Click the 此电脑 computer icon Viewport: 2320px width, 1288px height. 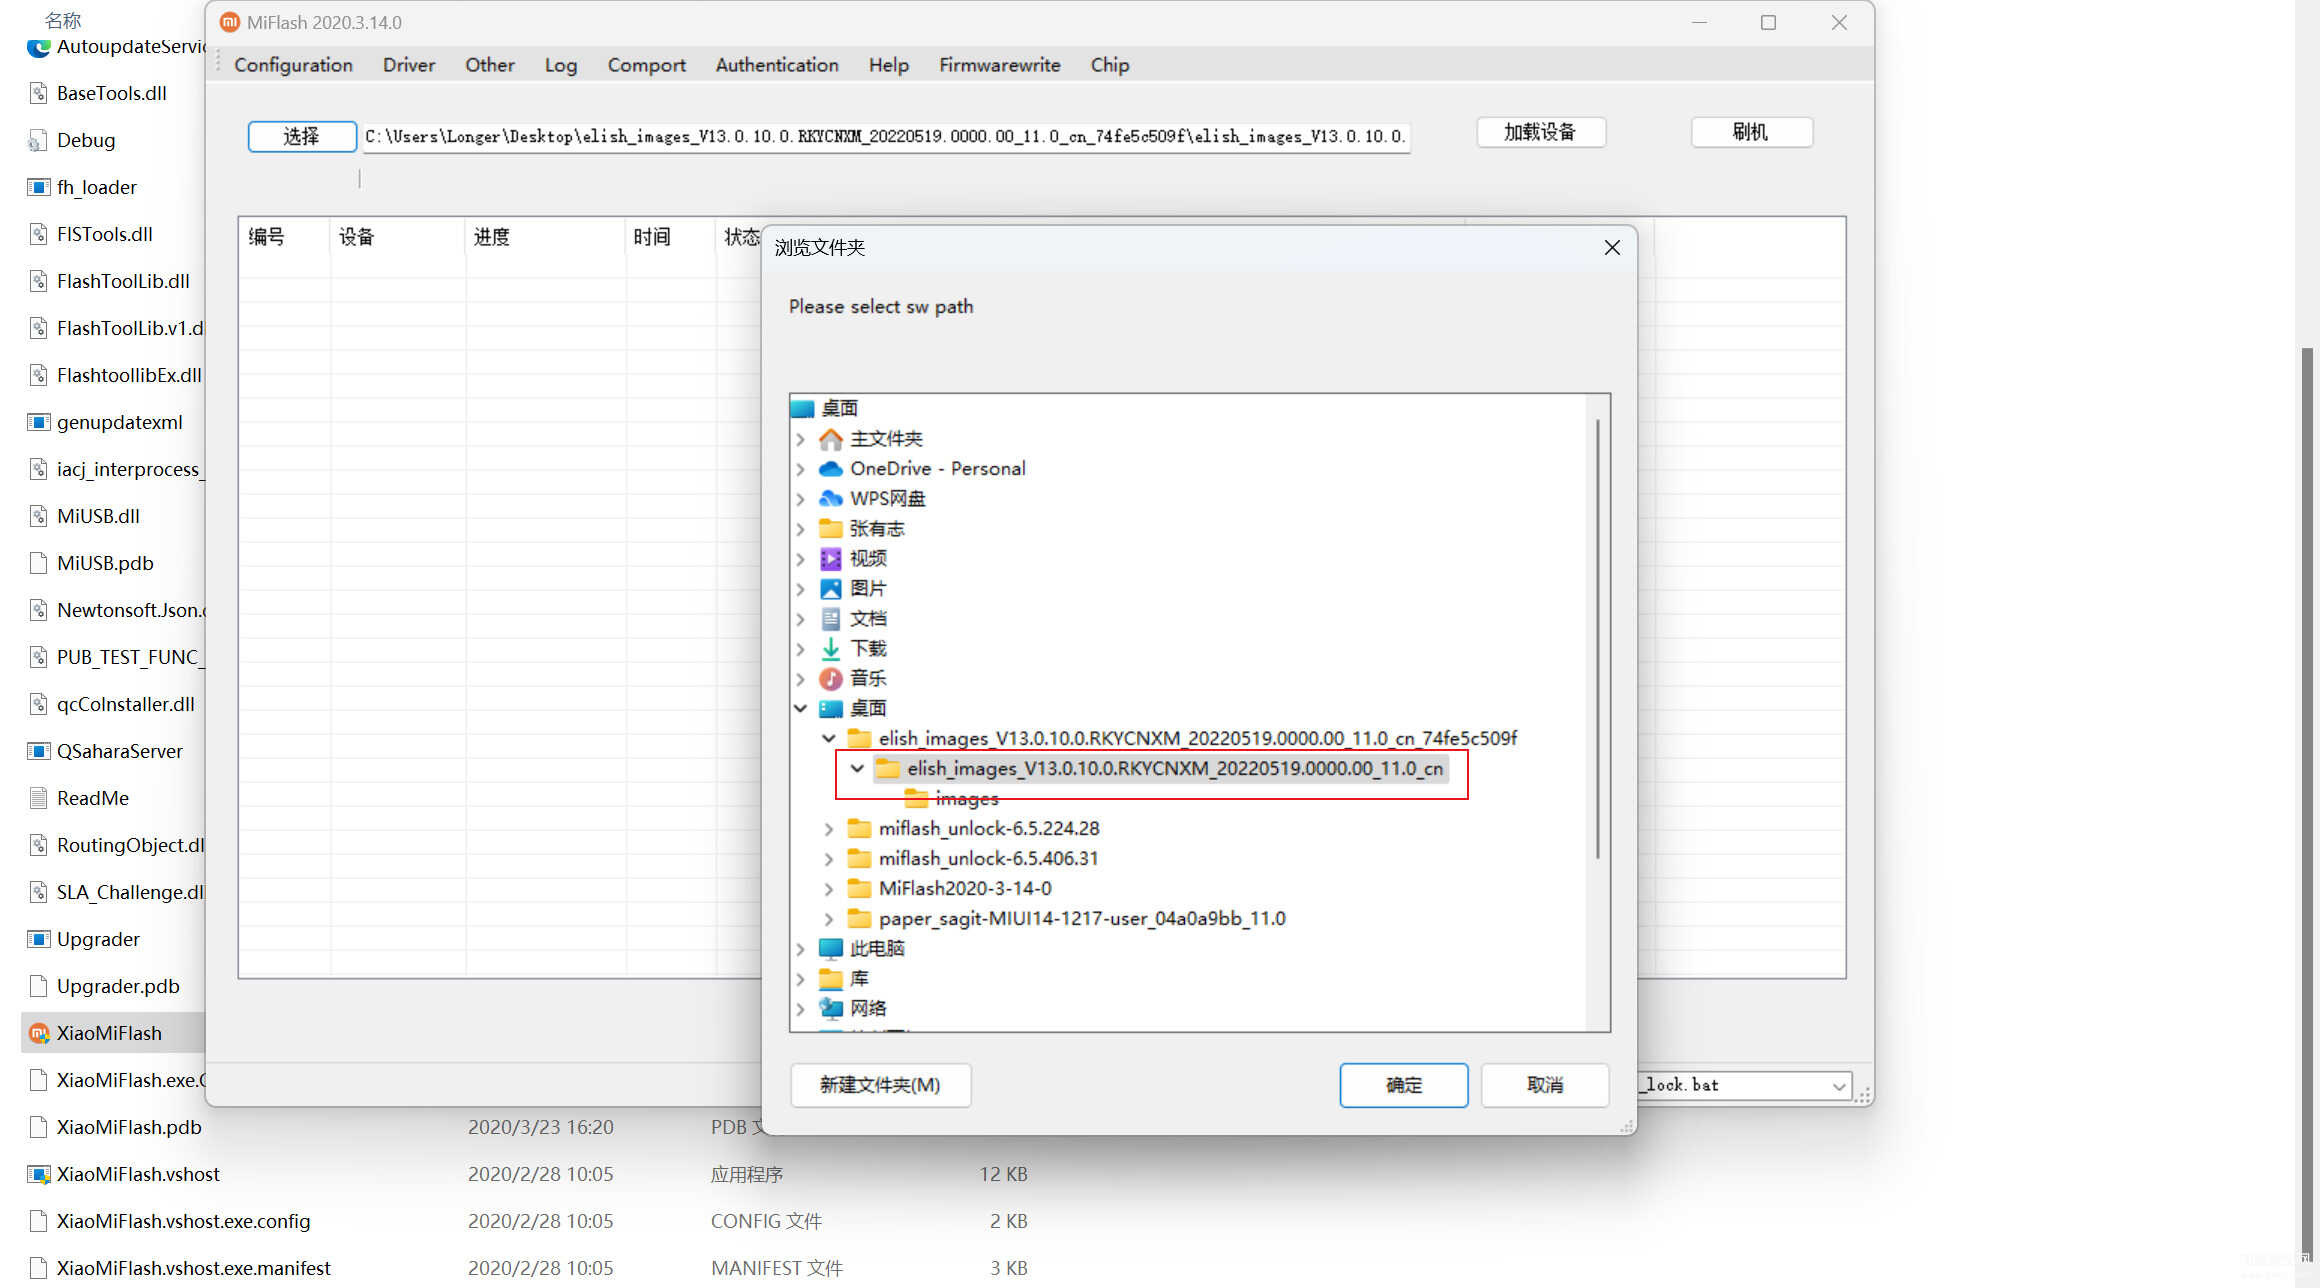coord(831,948)
